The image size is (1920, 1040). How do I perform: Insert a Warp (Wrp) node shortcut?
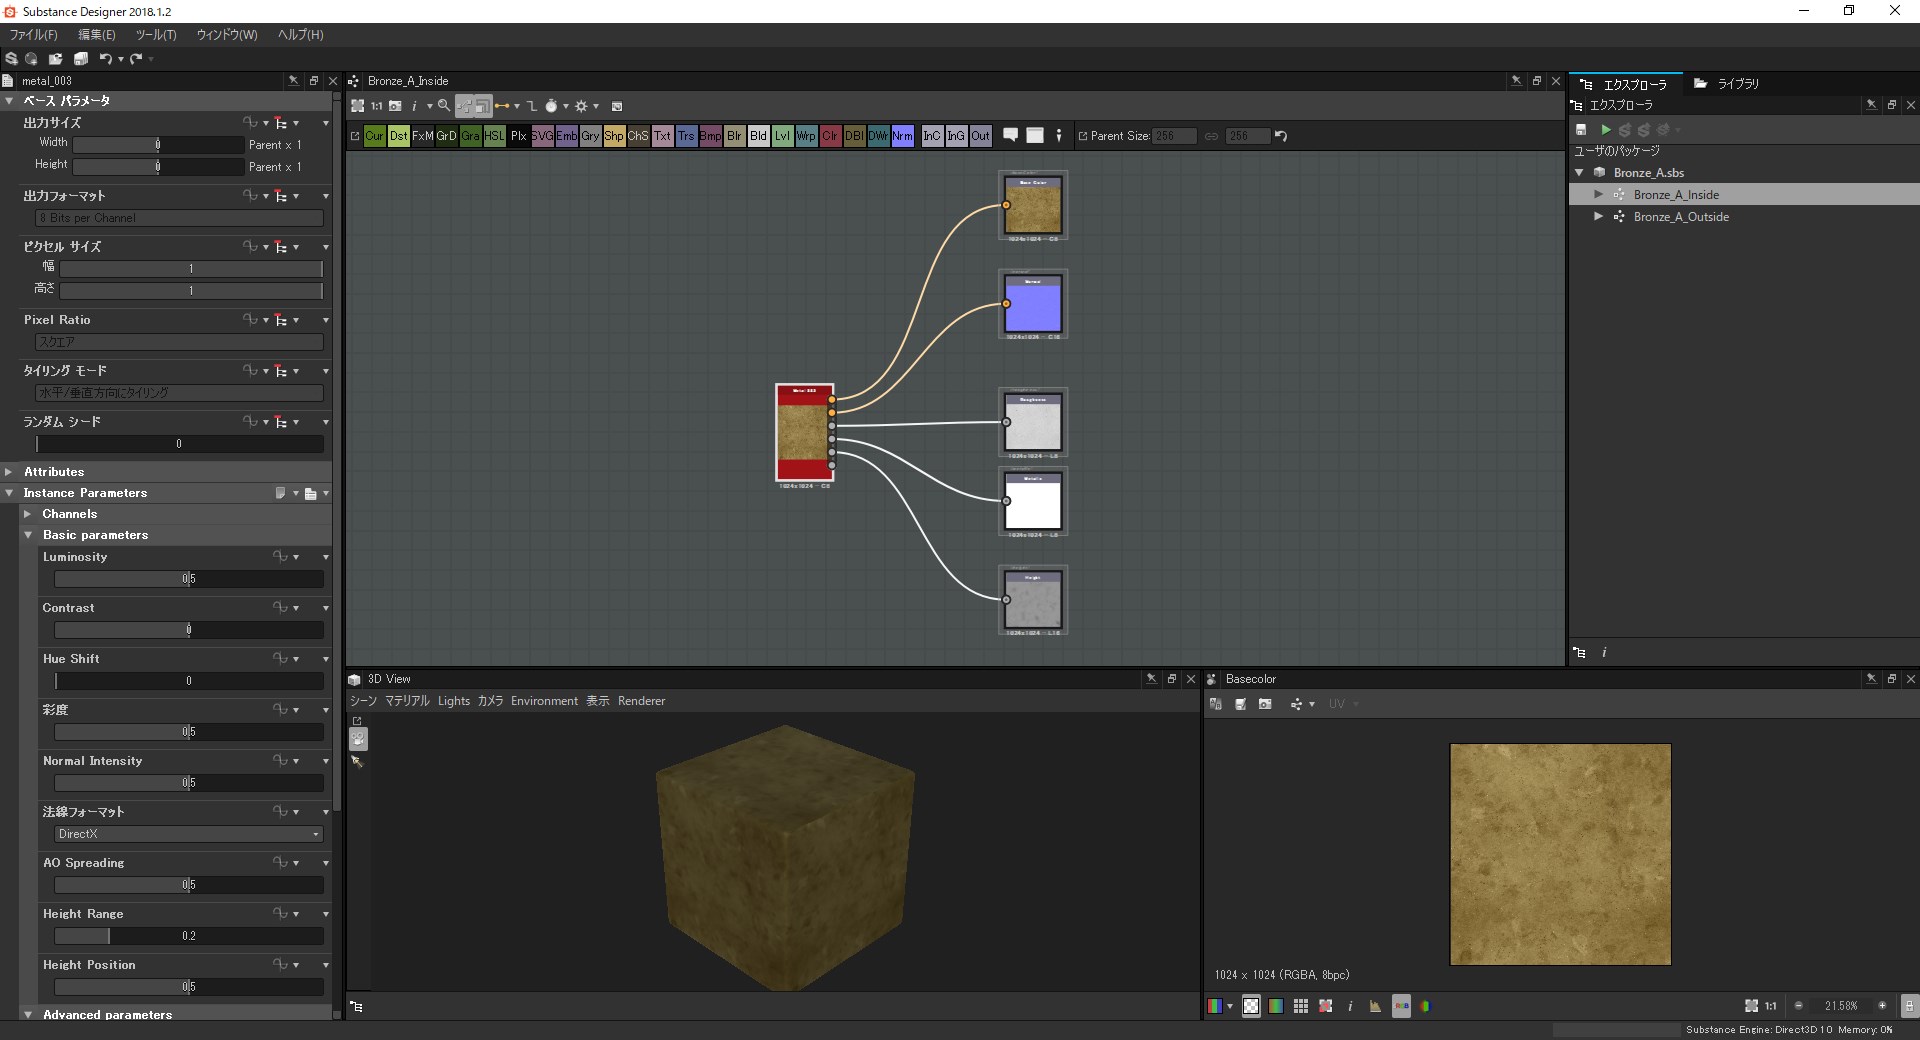806,136
